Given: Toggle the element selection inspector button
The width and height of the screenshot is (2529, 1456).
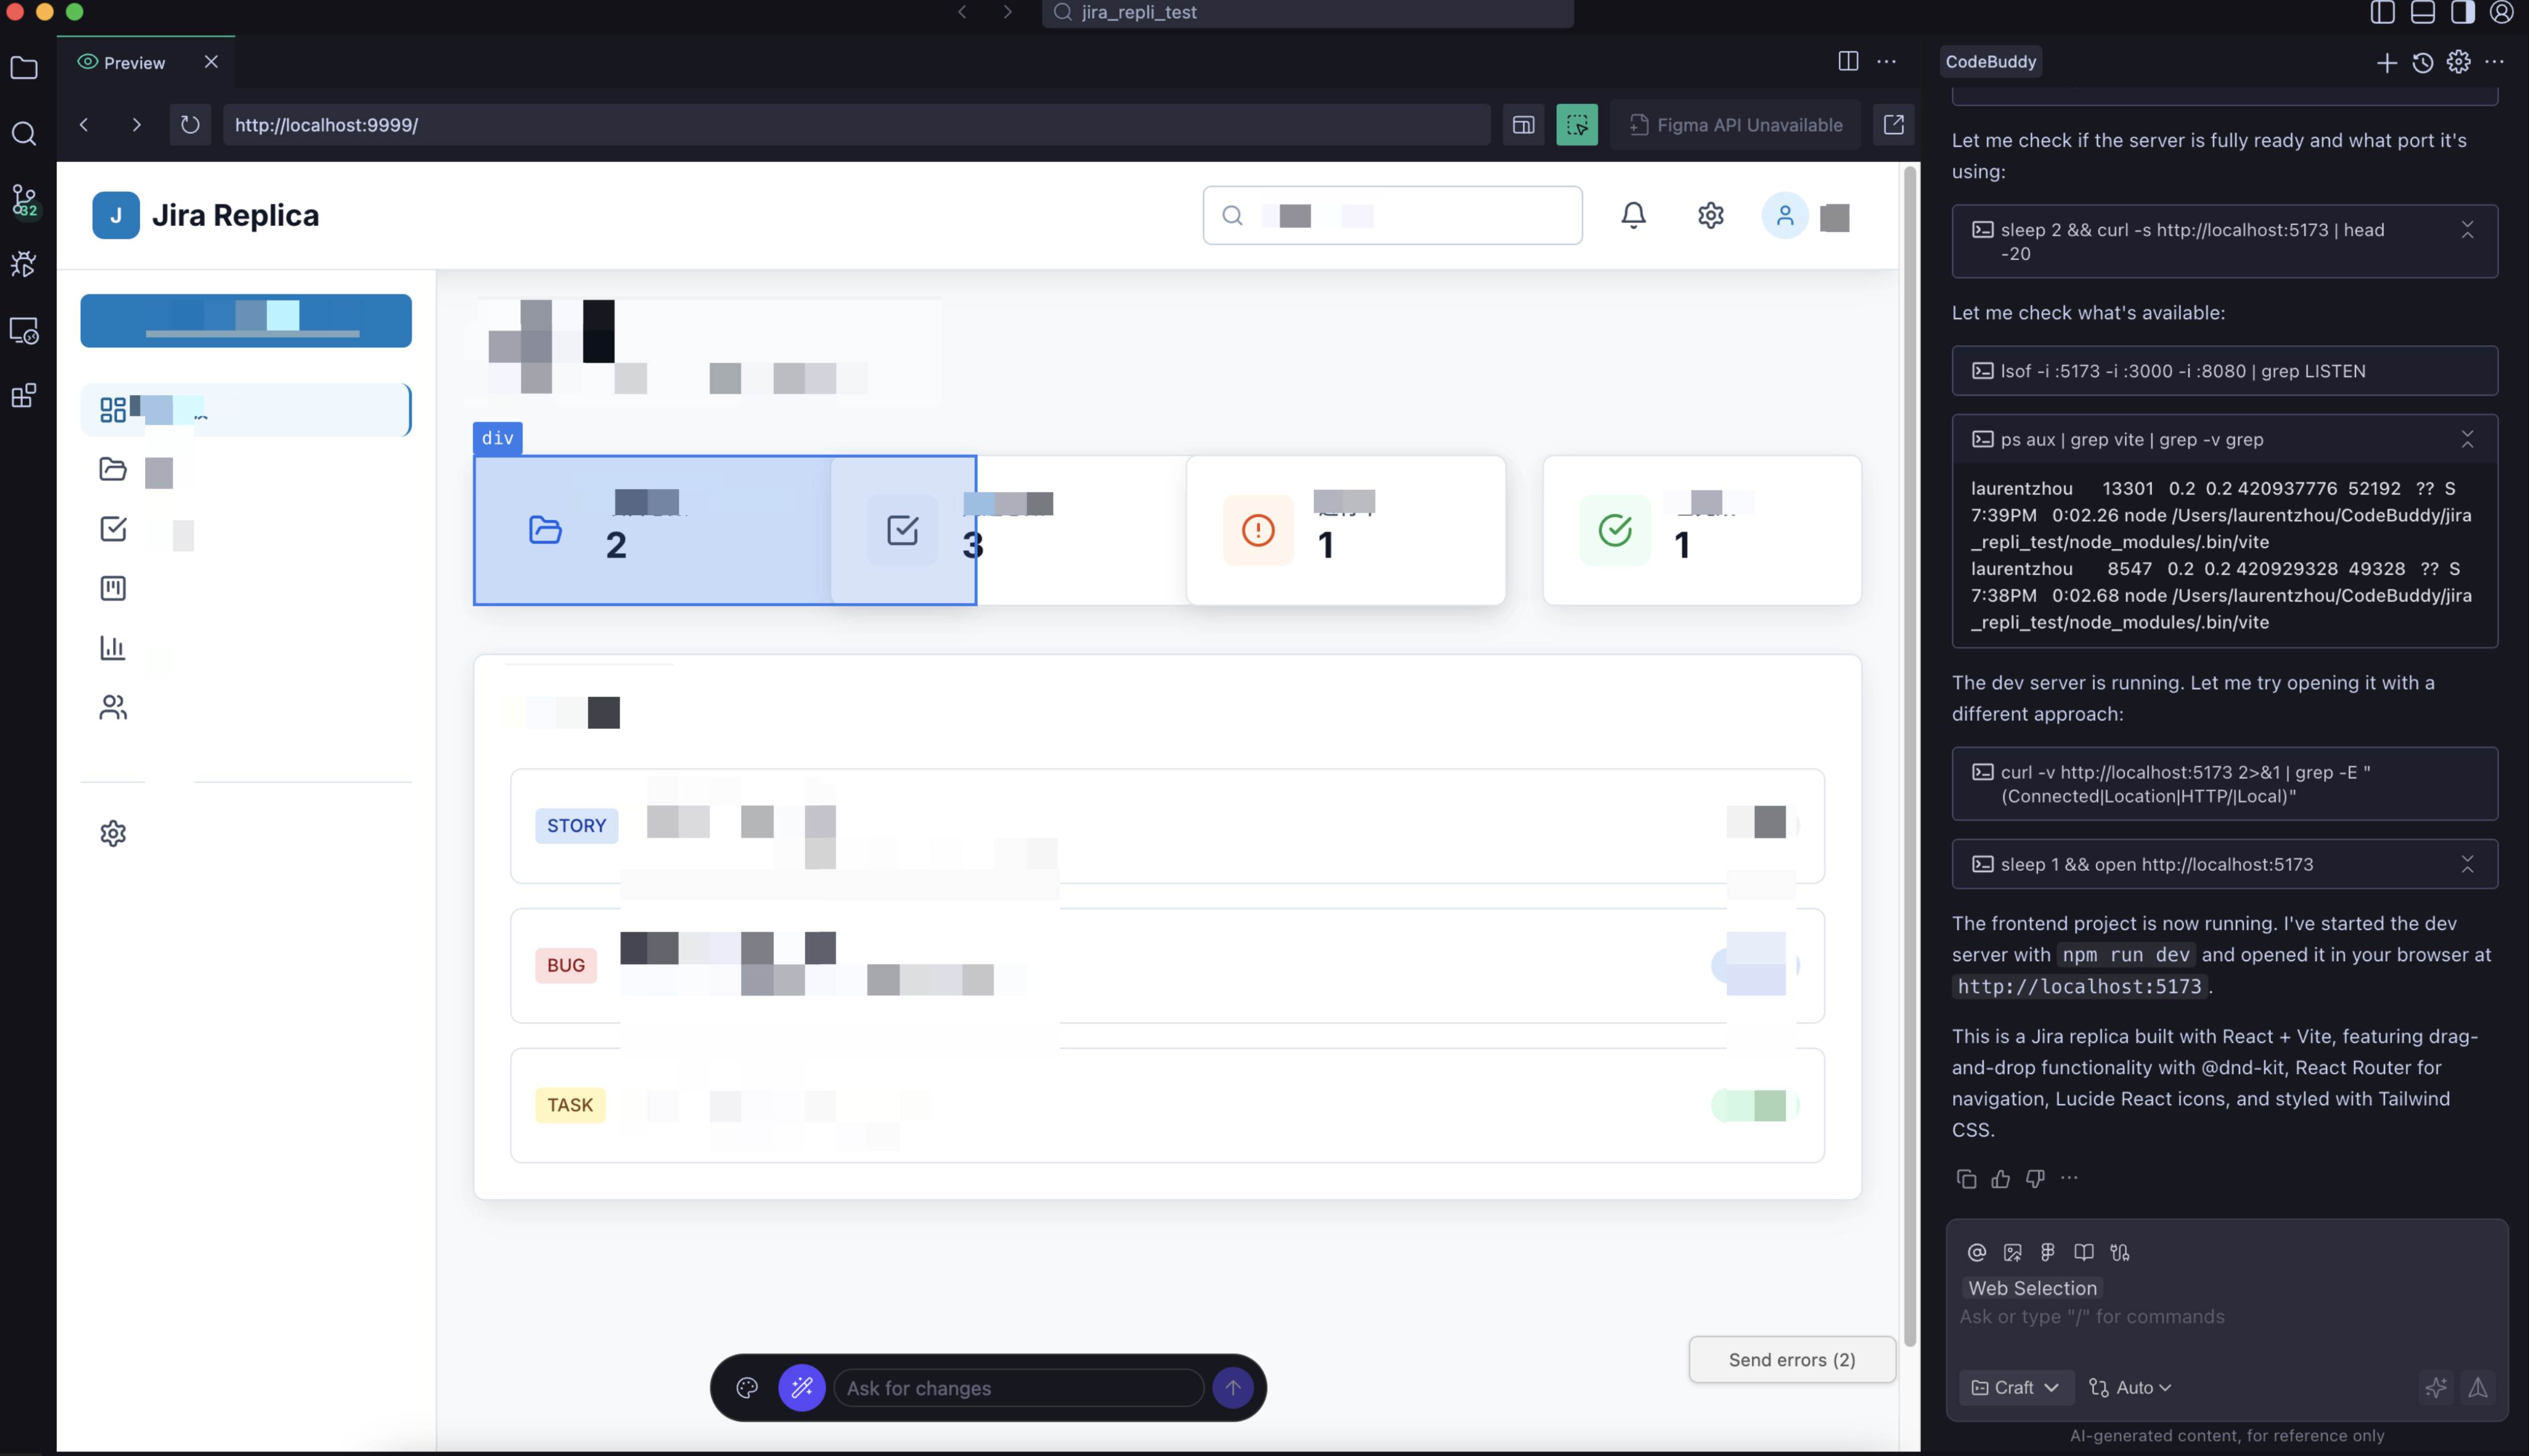Looking at the screenshot, I should (1576, 125).
